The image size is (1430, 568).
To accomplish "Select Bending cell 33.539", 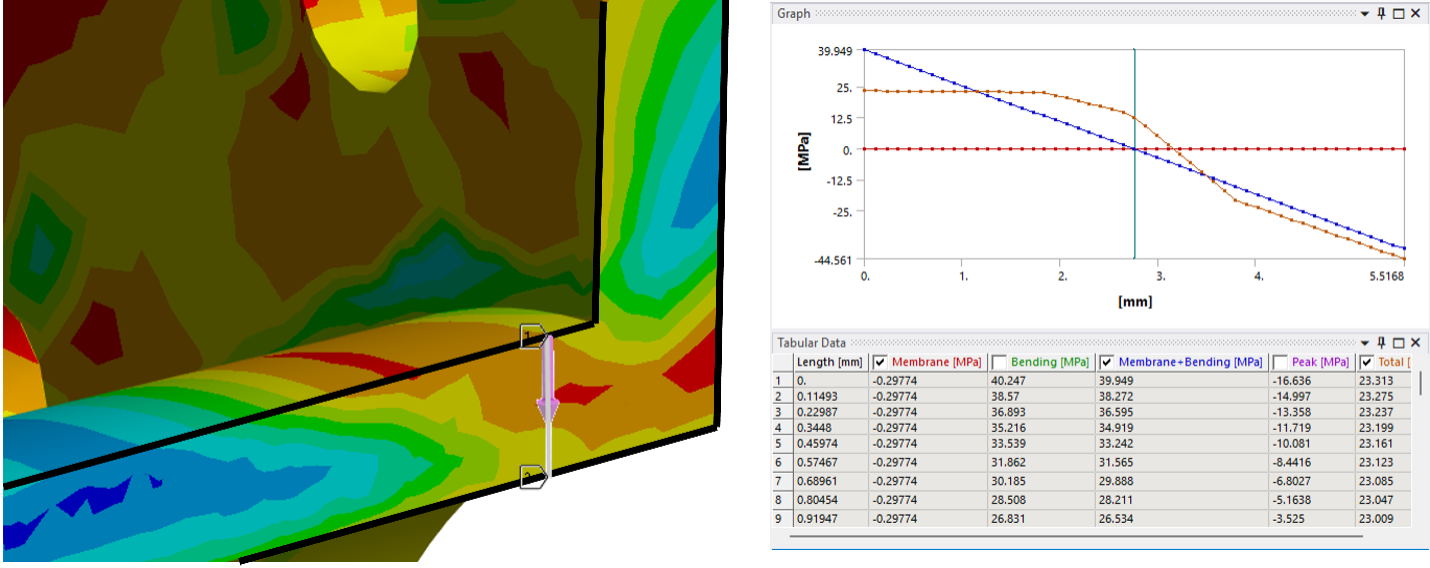I will 1040,443.
